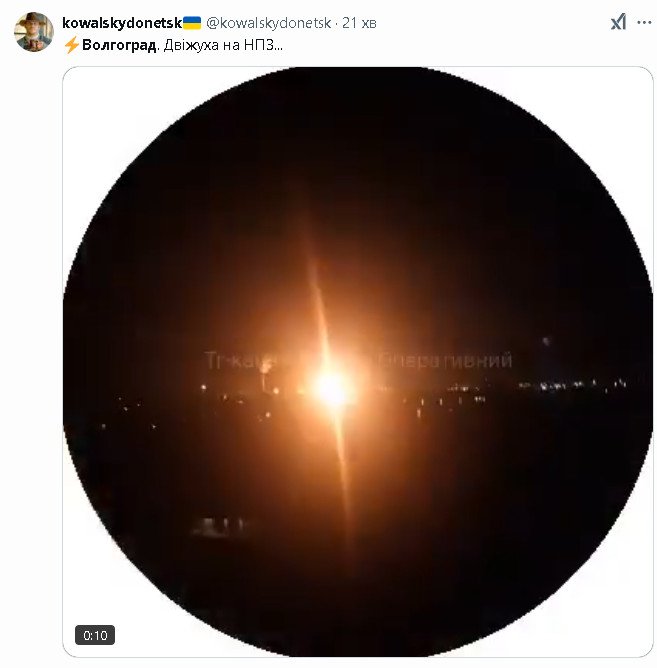Click the bold word 'Волгоград'
657x668 pixels.
click(119, 46)
